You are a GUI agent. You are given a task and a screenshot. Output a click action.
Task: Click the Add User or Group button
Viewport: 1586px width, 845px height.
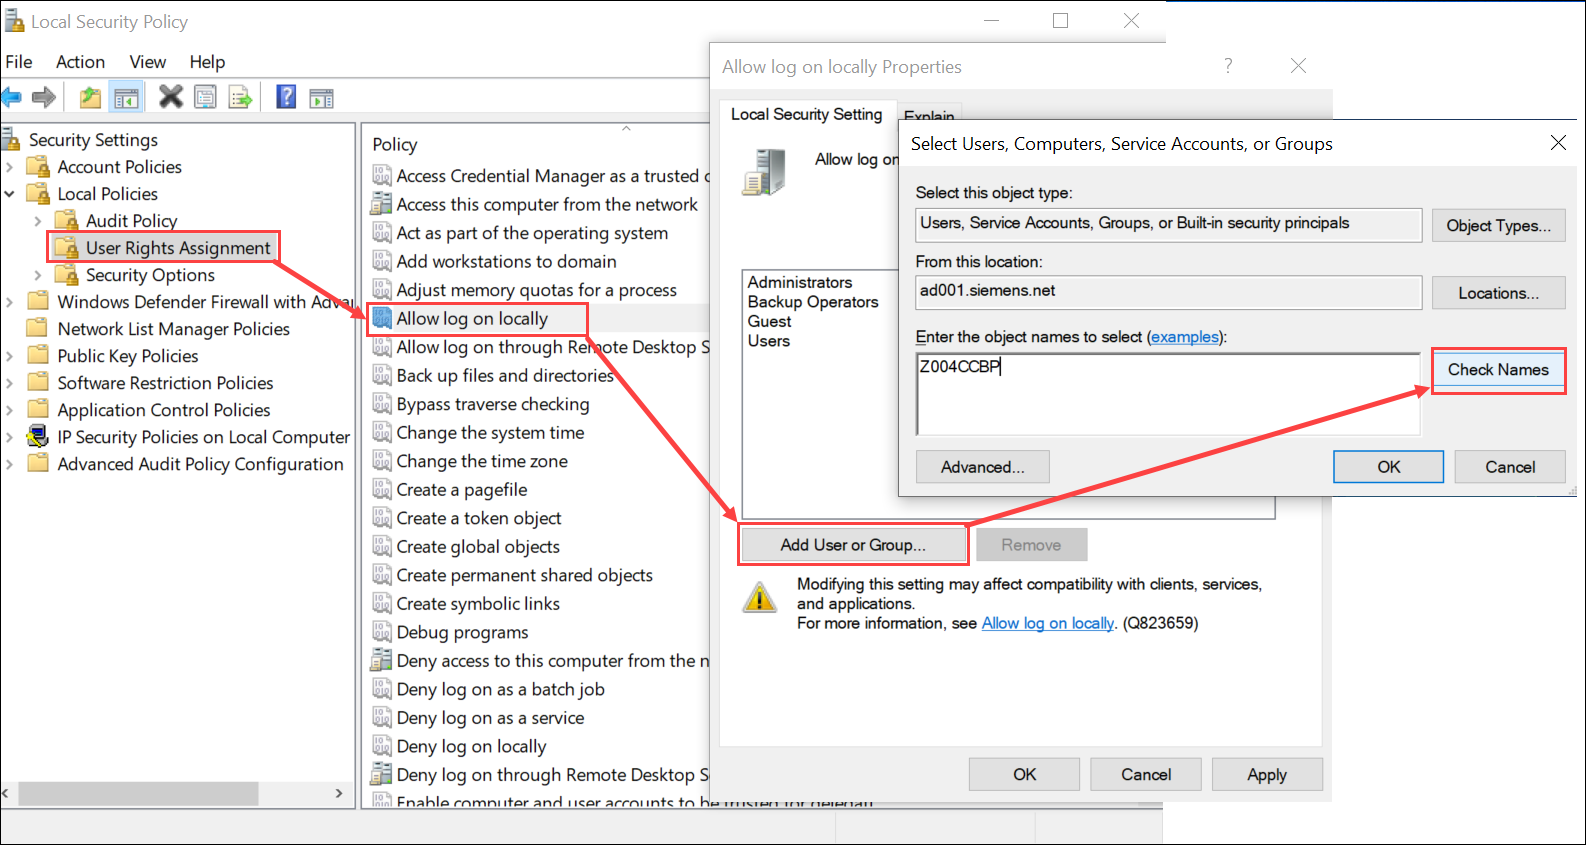click(x=853, y=545)
